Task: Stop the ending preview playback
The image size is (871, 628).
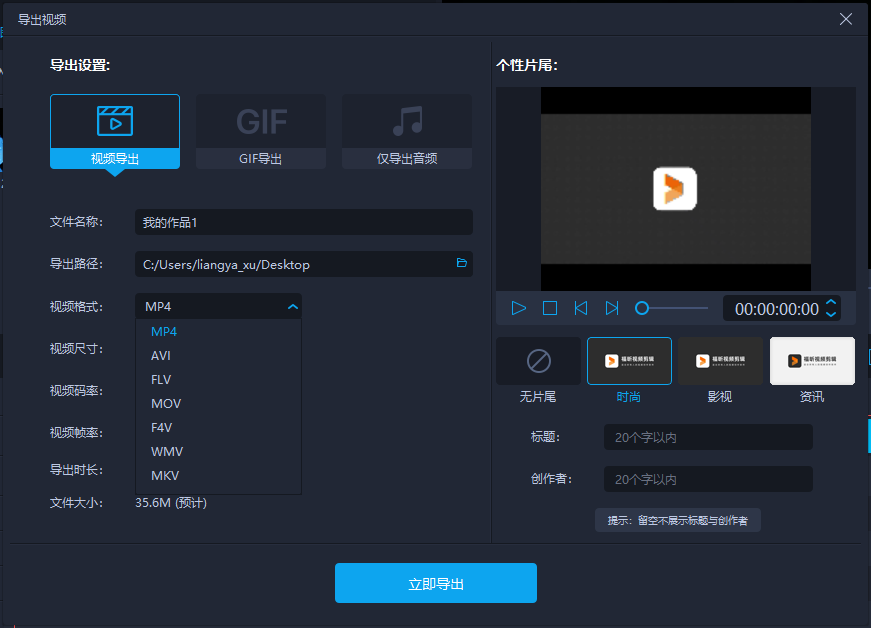Action: click(549, 309)
